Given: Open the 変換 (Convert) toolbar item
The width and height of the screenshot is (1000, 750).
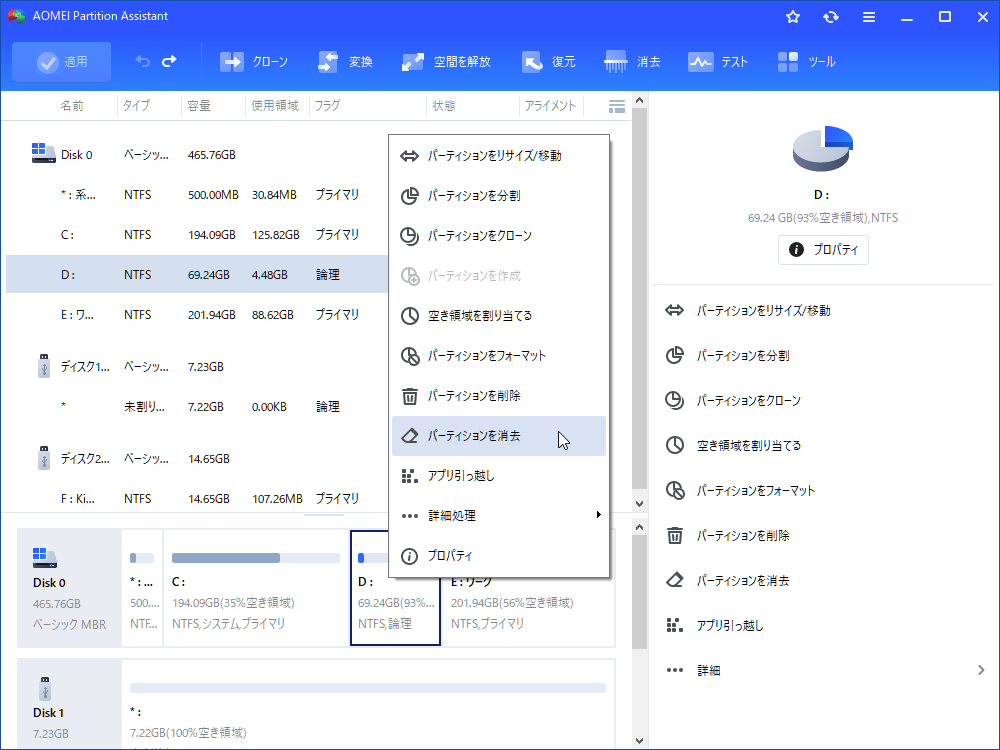Looking at the screenshot, I should pyautogui.click(x=345, y=62).
